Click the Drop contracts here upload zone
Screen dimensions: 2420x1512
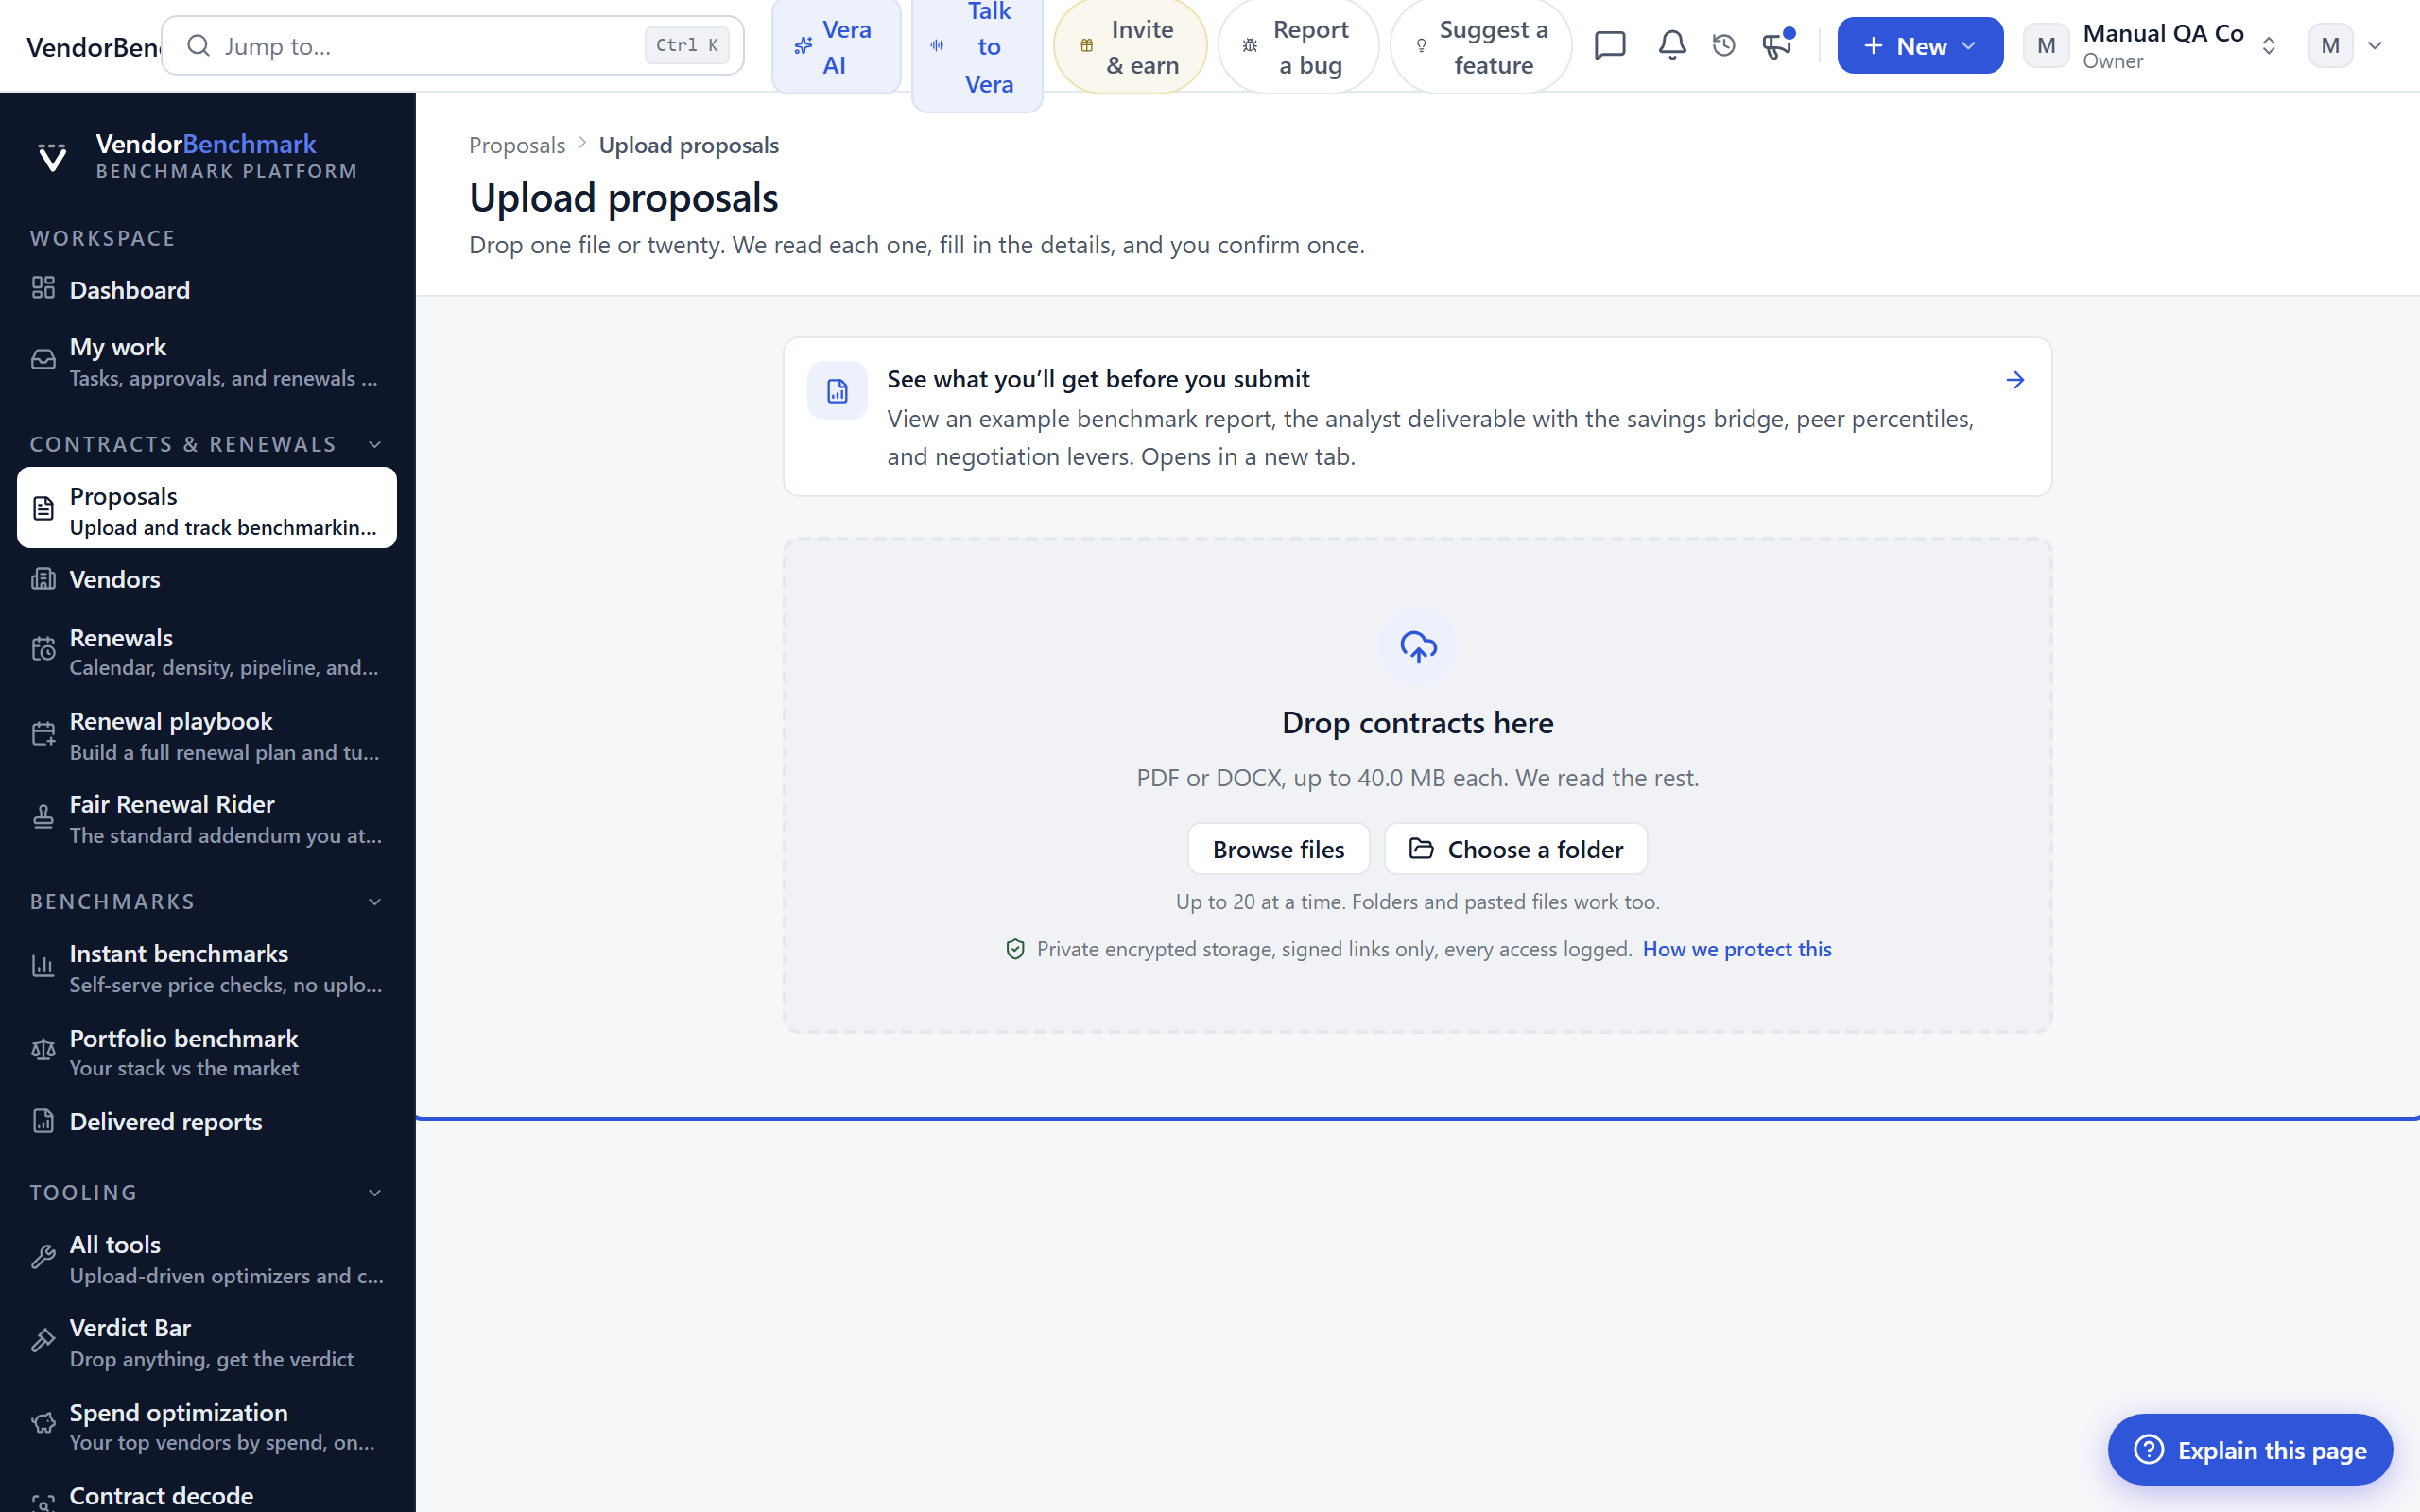(x=1417, y=786)
